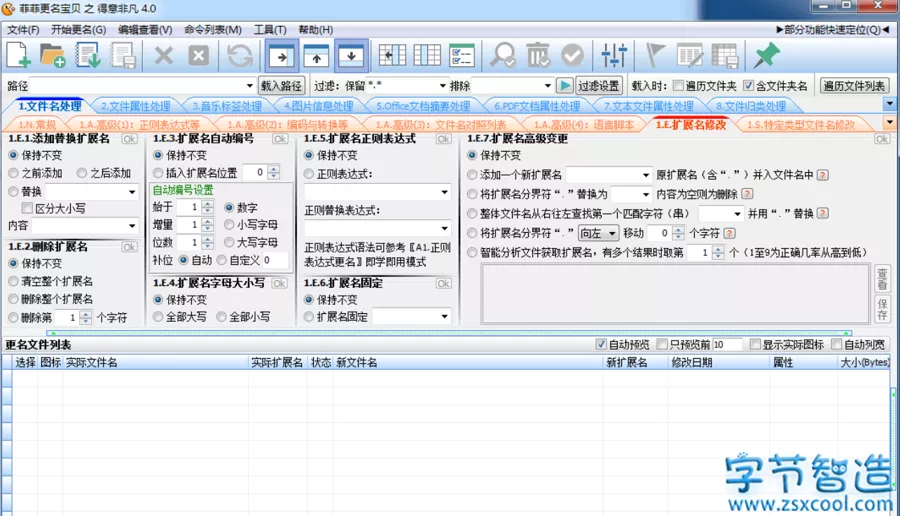Click the table with save disk icon
This screenshot has width=900, height=516.
point(724,56)
